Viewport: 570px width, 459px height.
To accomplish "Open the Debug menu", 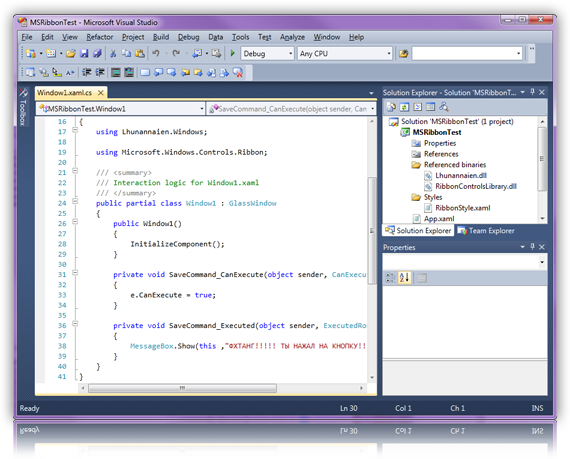I will [x=188, y=37].
